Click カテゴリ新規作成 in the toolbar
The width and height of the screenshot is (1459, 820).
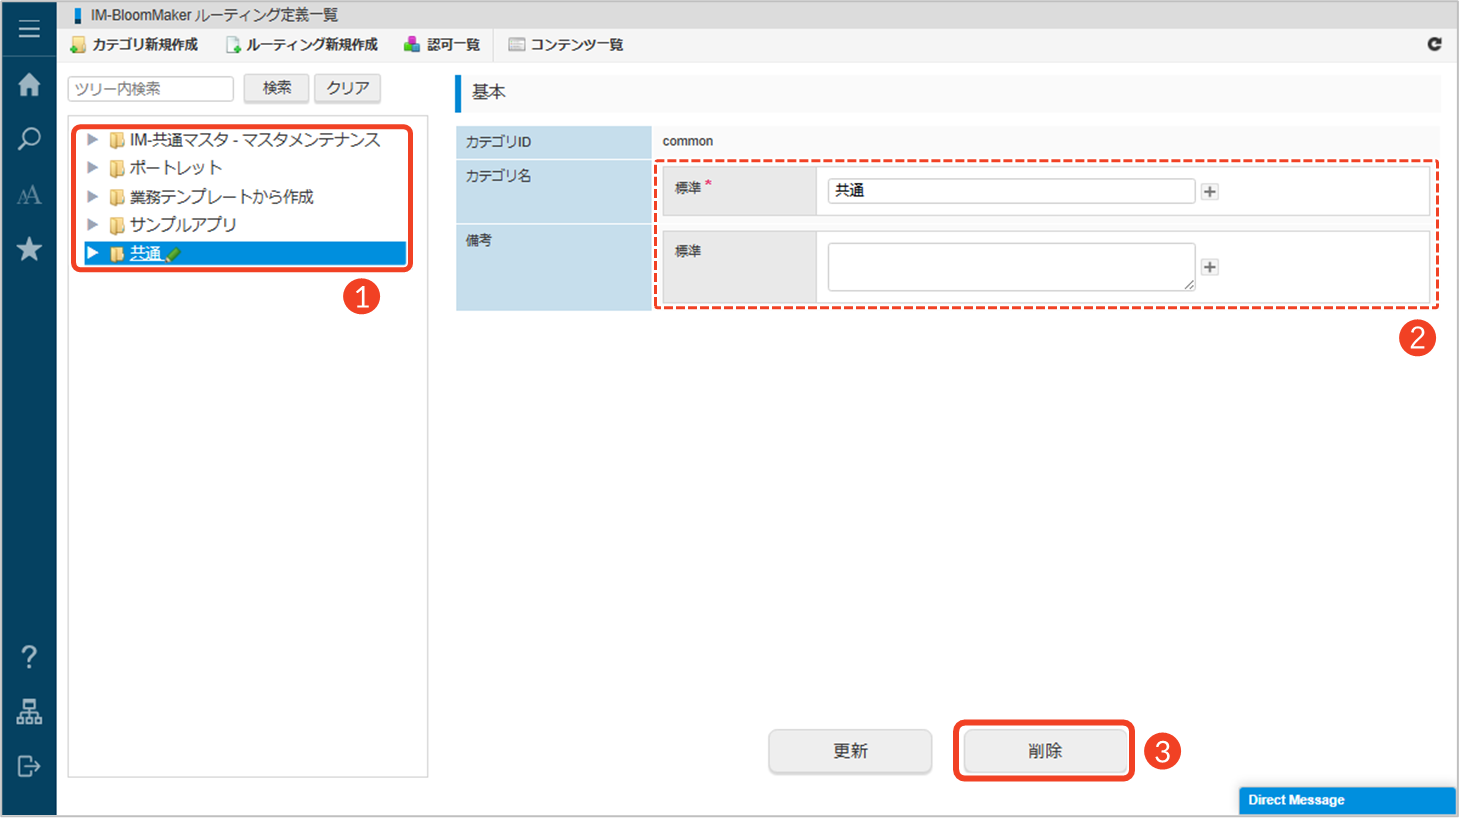click(134, 45)
